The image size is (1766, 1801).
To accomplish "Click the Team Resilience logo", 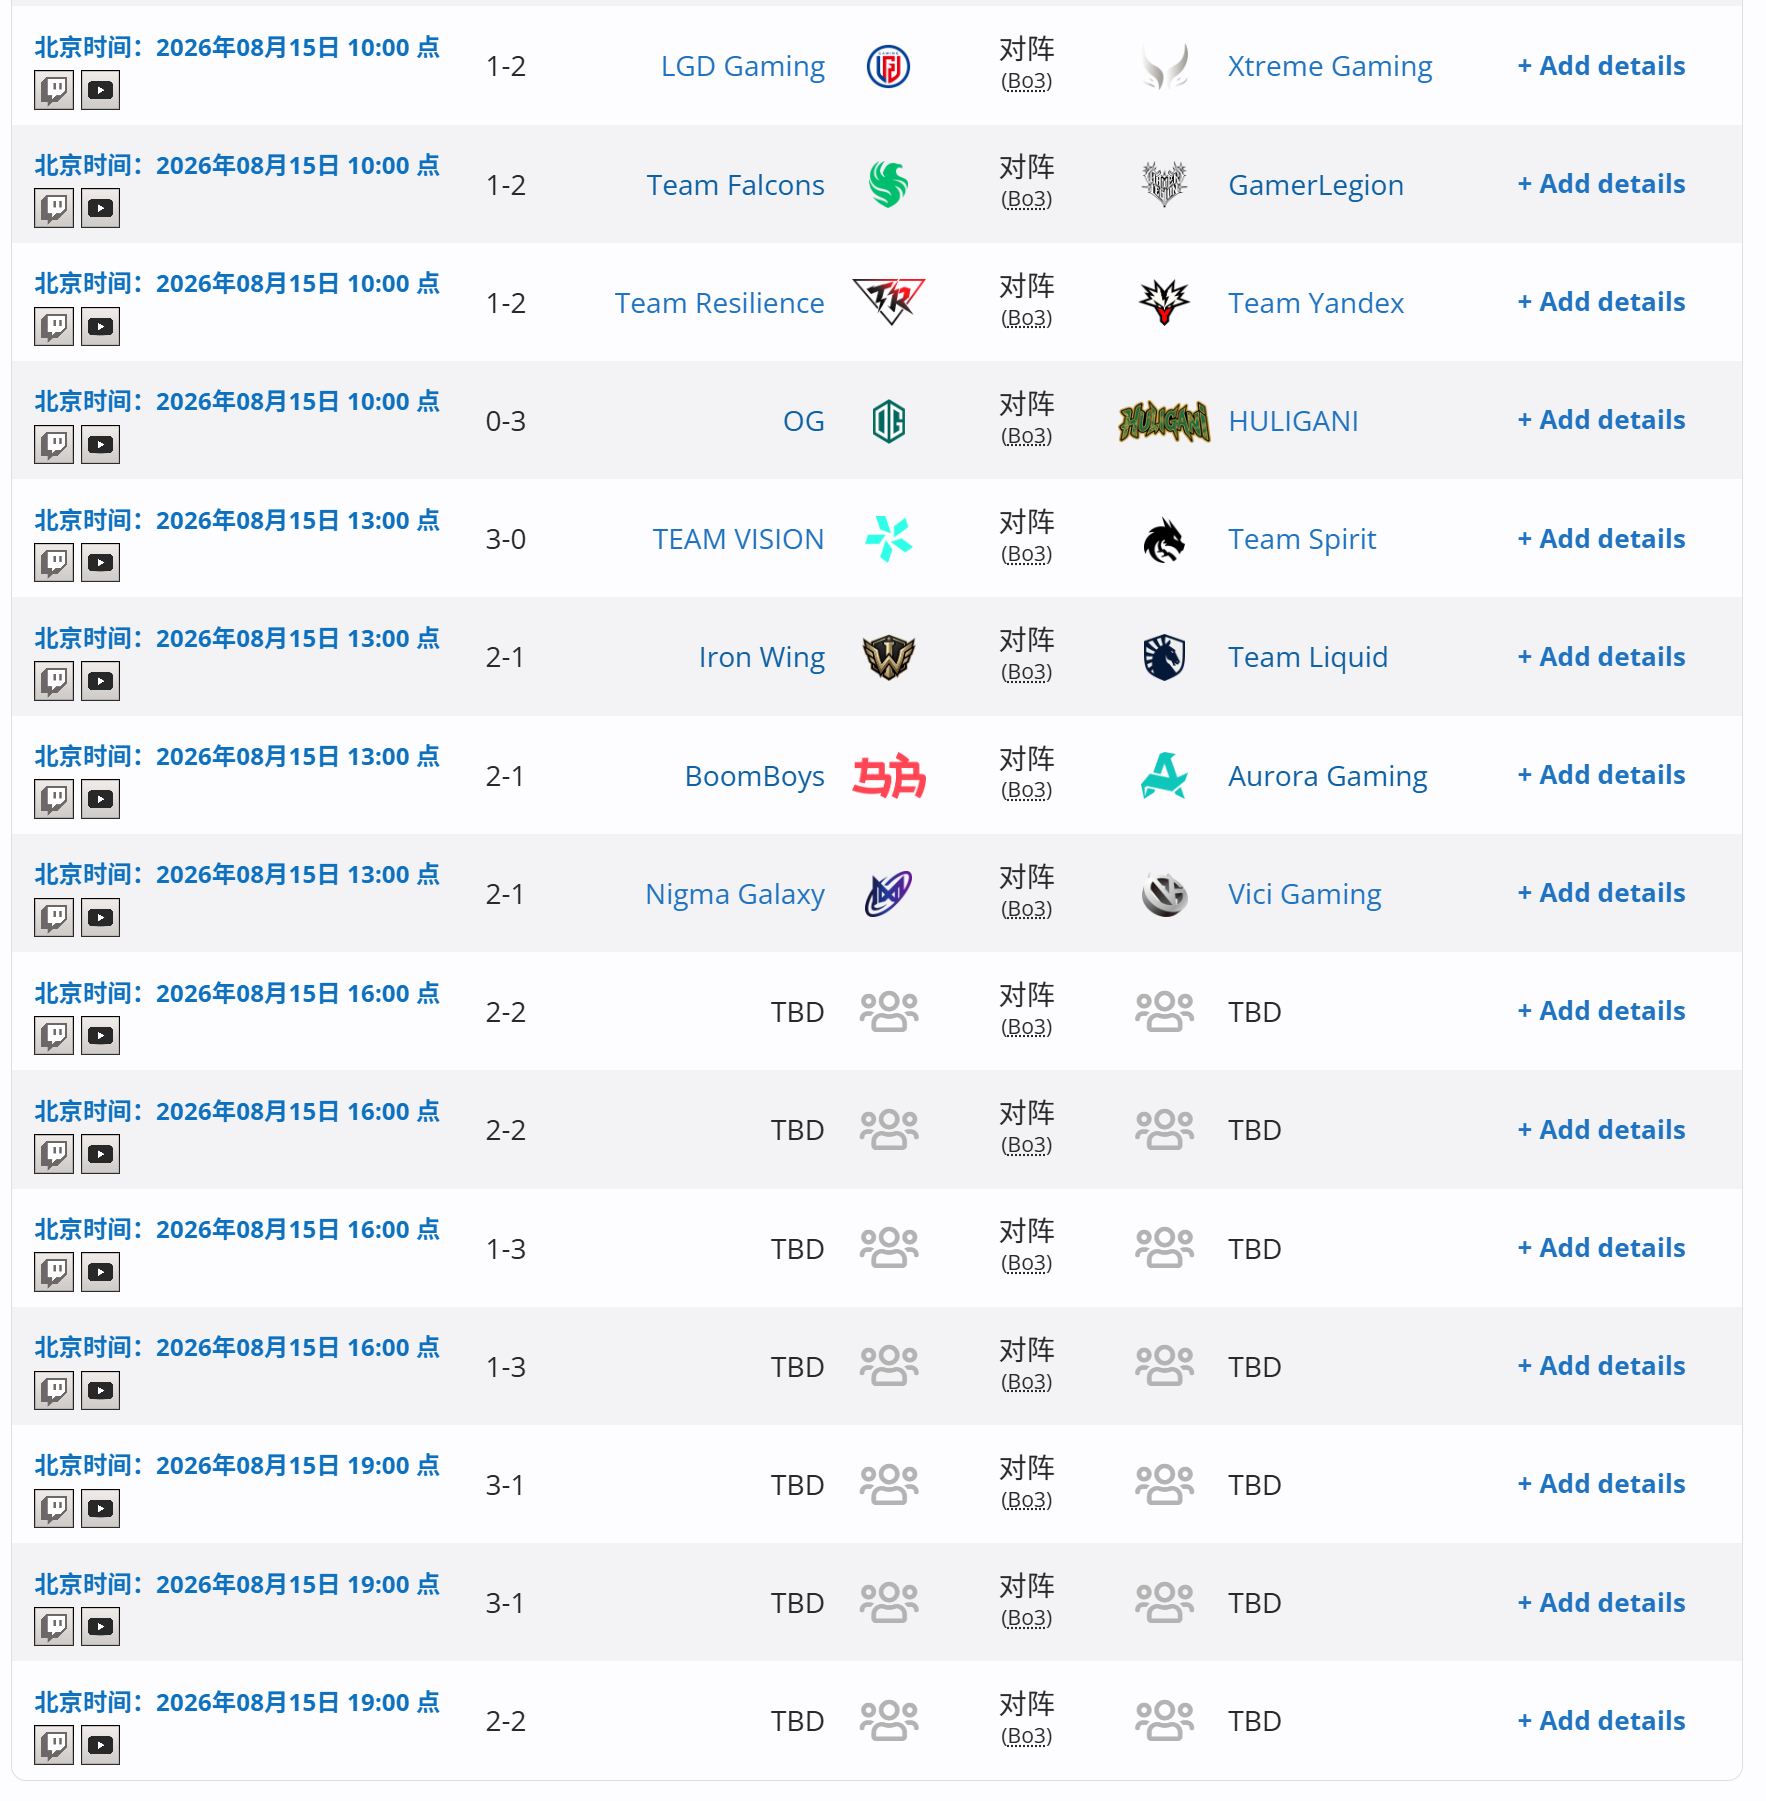I will click(x=888, y=302).
